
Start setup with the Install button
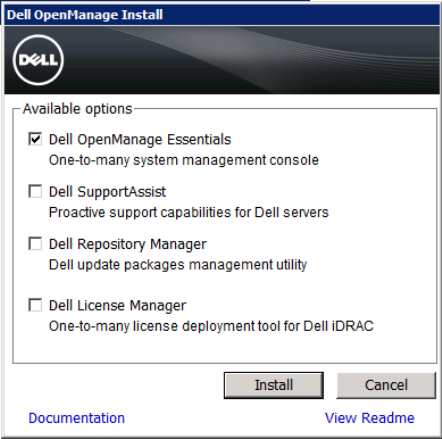(x=274, y=385)
